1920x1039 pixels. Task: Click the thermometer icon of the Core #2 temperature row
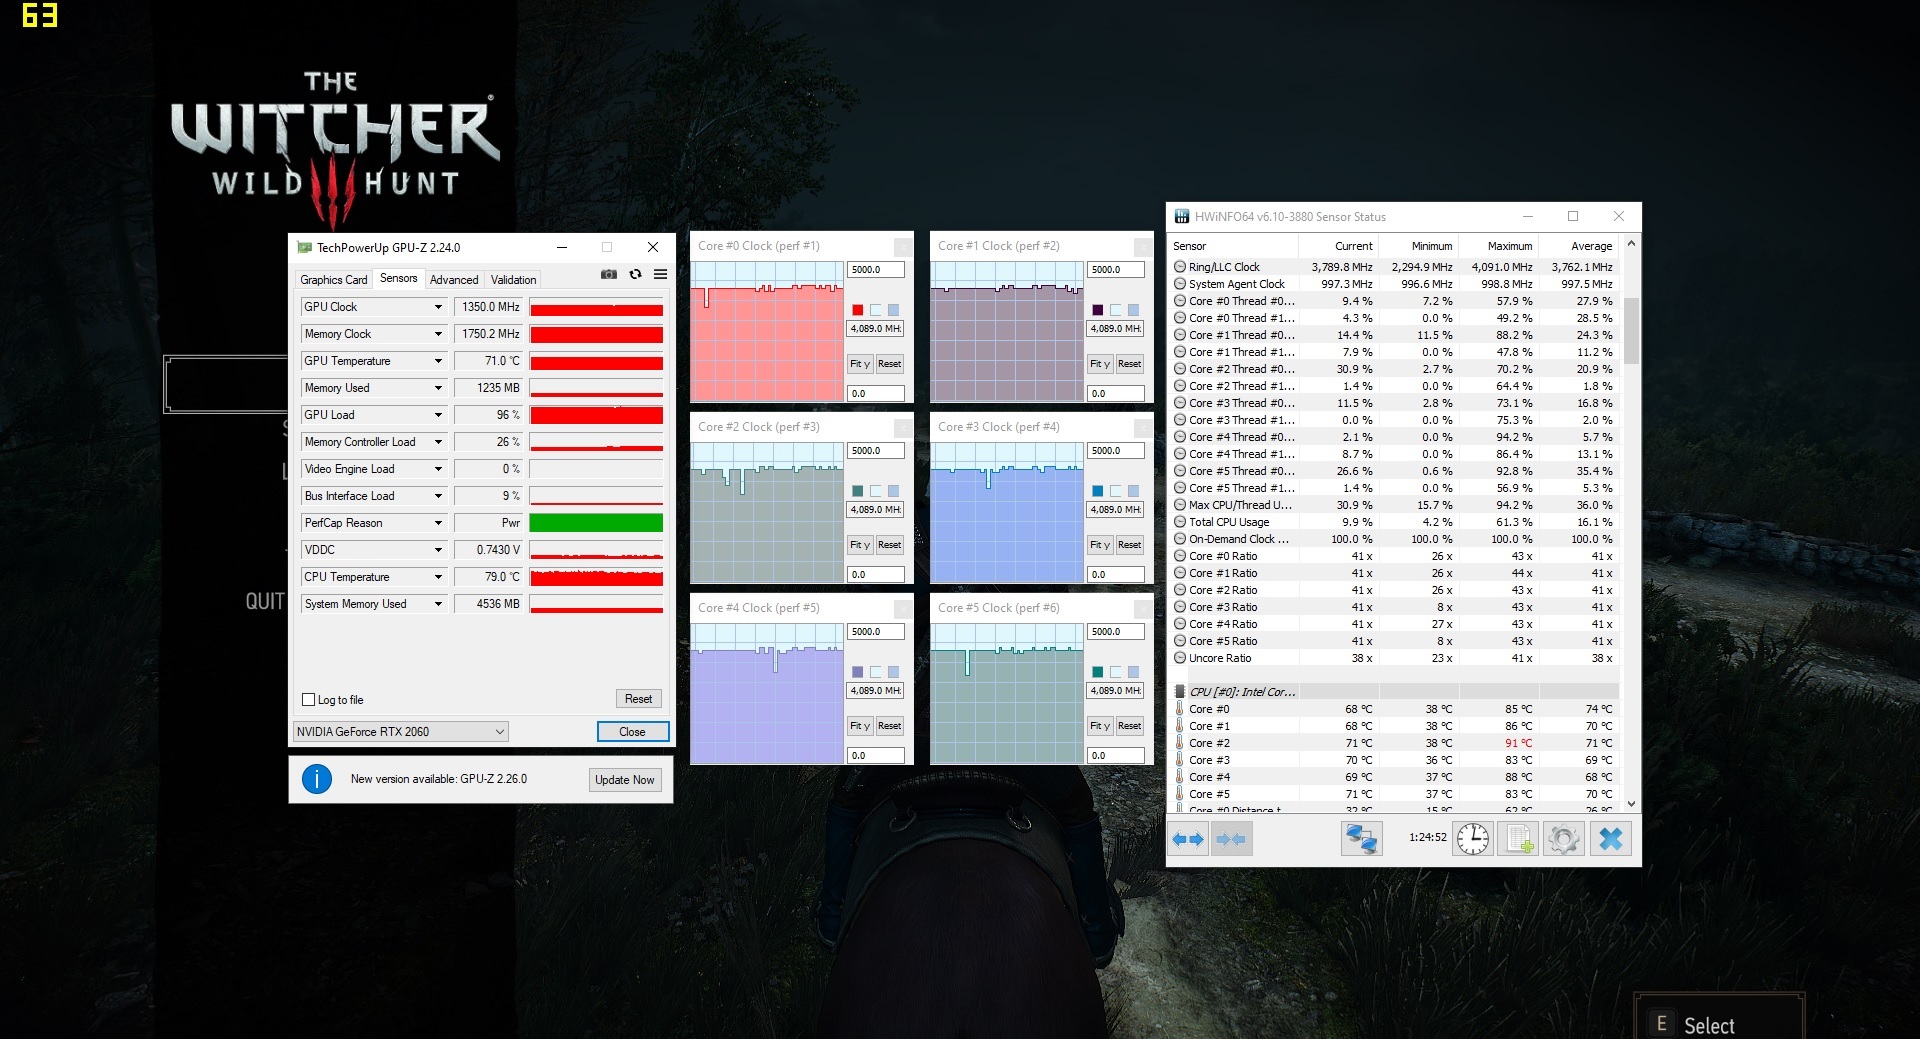(x=1180, y=743)
